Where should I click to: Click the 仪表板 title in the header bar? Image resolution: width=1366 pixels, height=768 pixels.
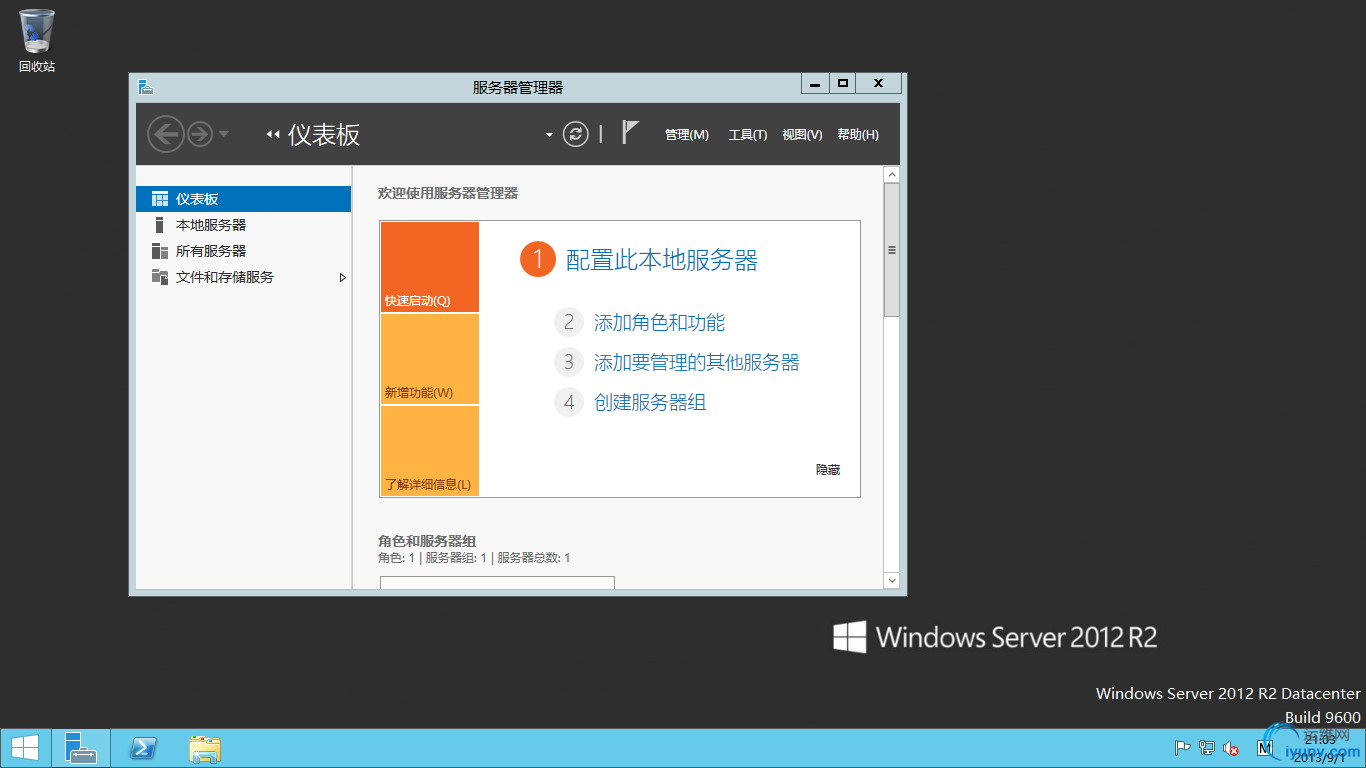tap(324, 135)
